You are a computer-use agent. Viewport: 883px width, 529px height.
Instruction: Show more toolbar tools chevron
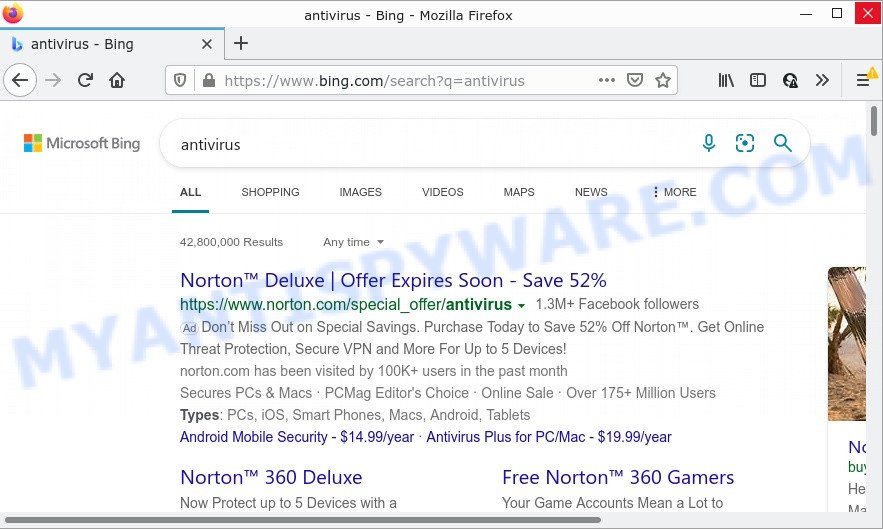click(x=822, y=81)
